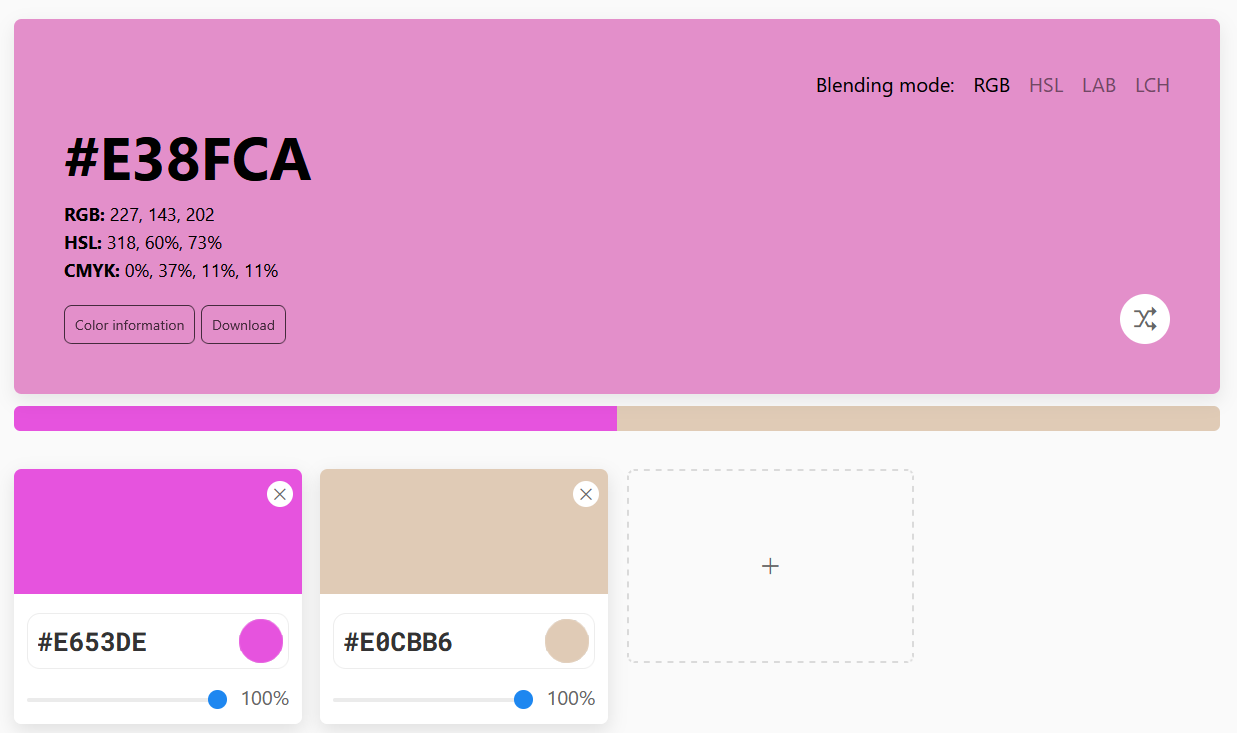Switch blending mode to HSL
This screenshot has width=1237, height=733.
(x=1046, y=85)
